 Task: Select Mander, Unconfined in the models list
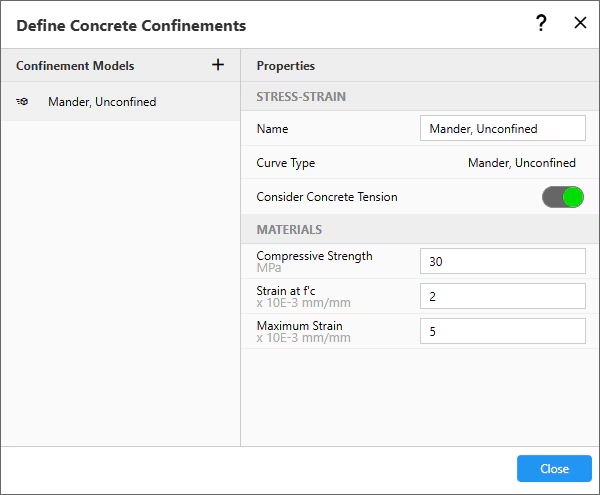pyautogui.click(x=101, y=102)
